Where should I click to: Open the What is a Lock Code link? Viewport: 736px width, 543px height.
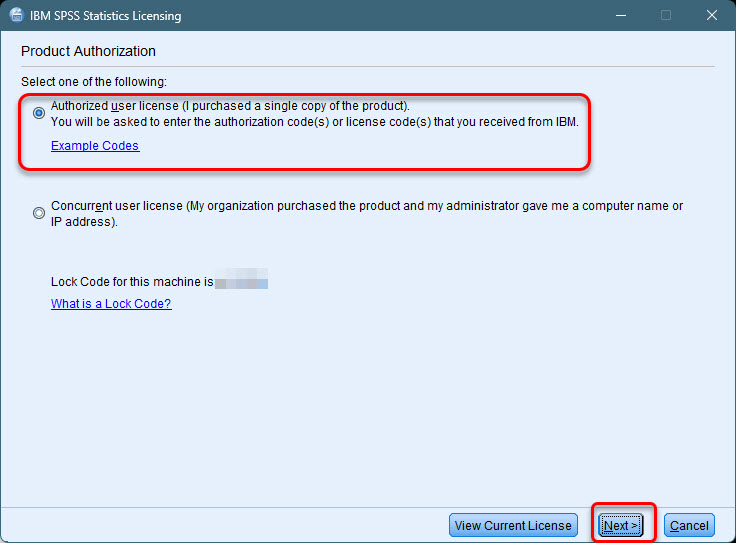click(111, 304)
